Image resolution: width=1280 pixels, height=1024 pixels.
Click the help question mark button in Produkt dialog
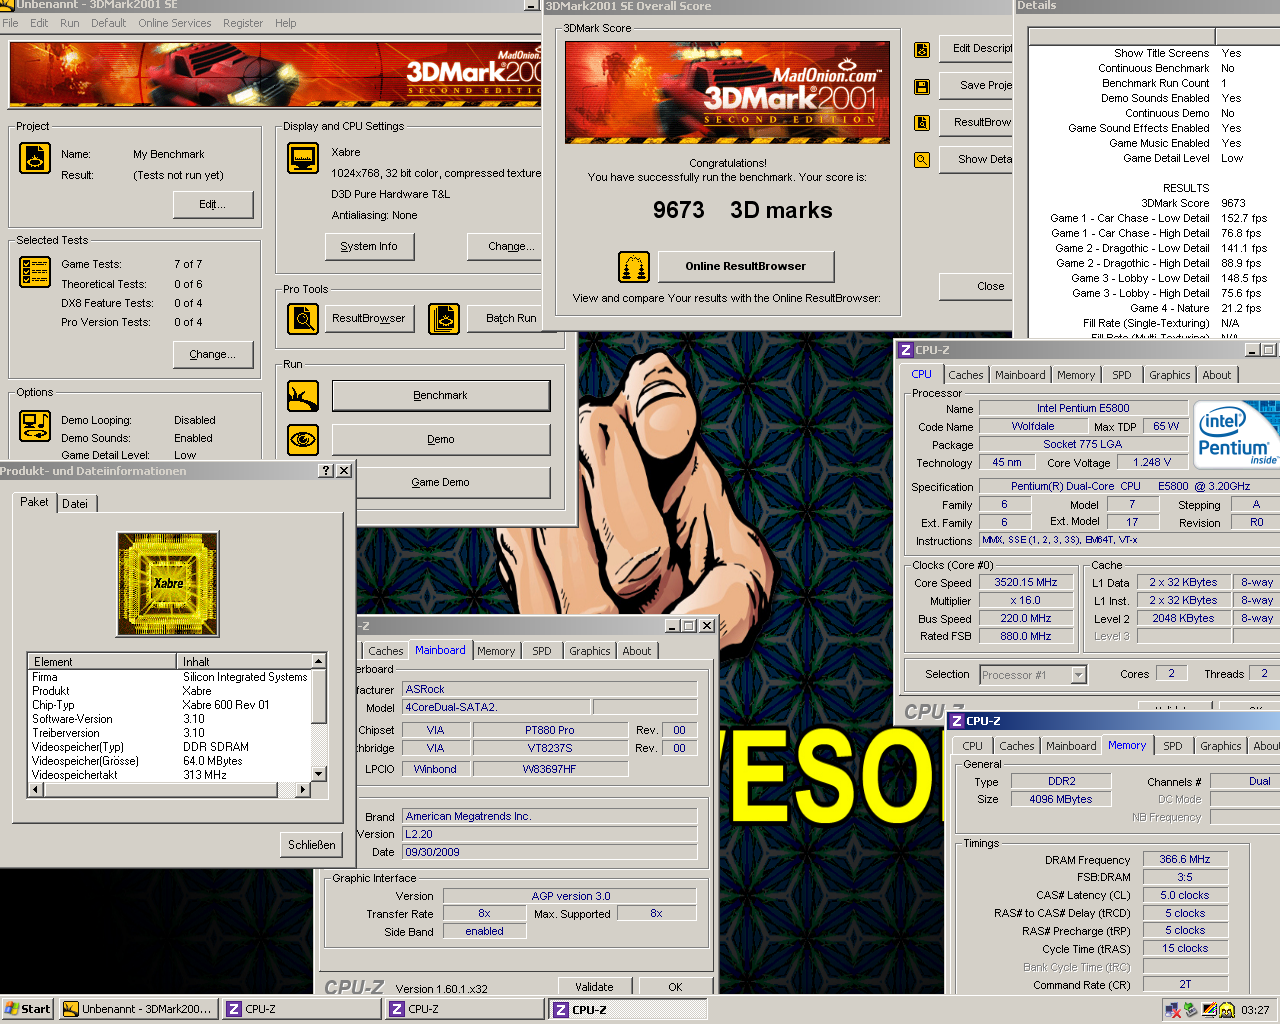(326, 470)
